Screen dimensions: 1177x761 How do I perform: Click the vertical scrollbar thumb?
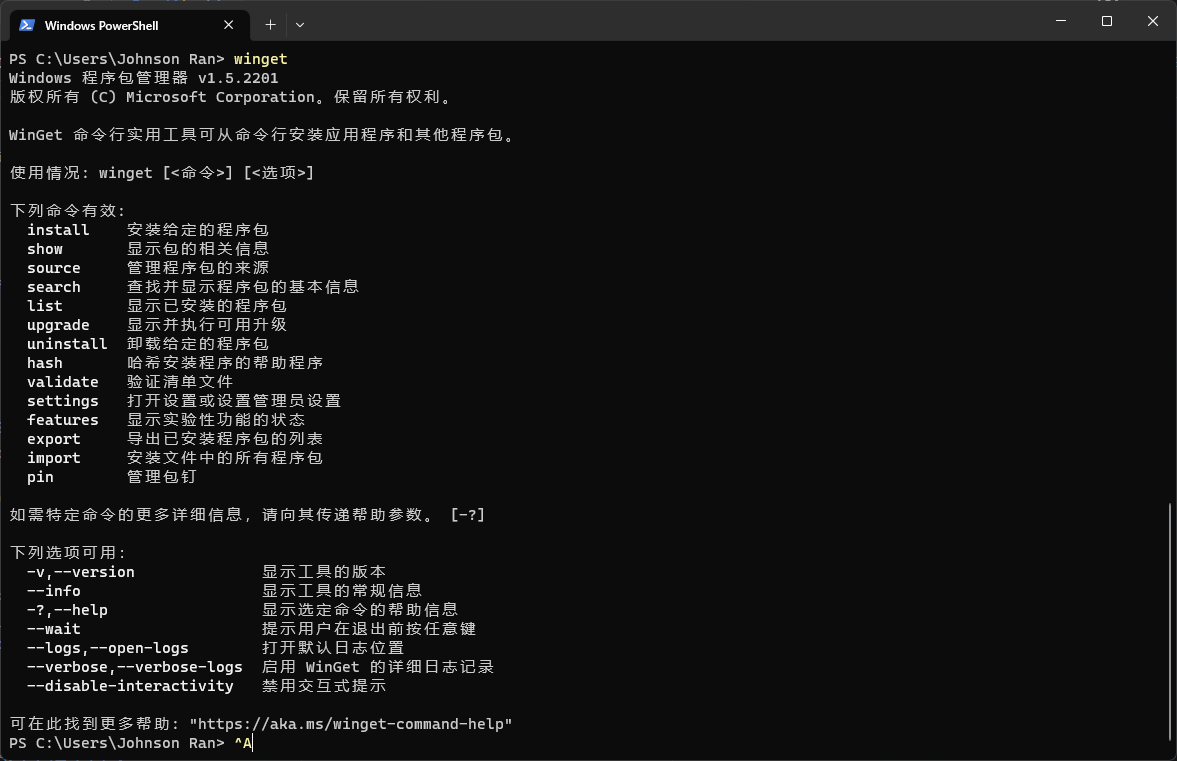coord(1170,621)
